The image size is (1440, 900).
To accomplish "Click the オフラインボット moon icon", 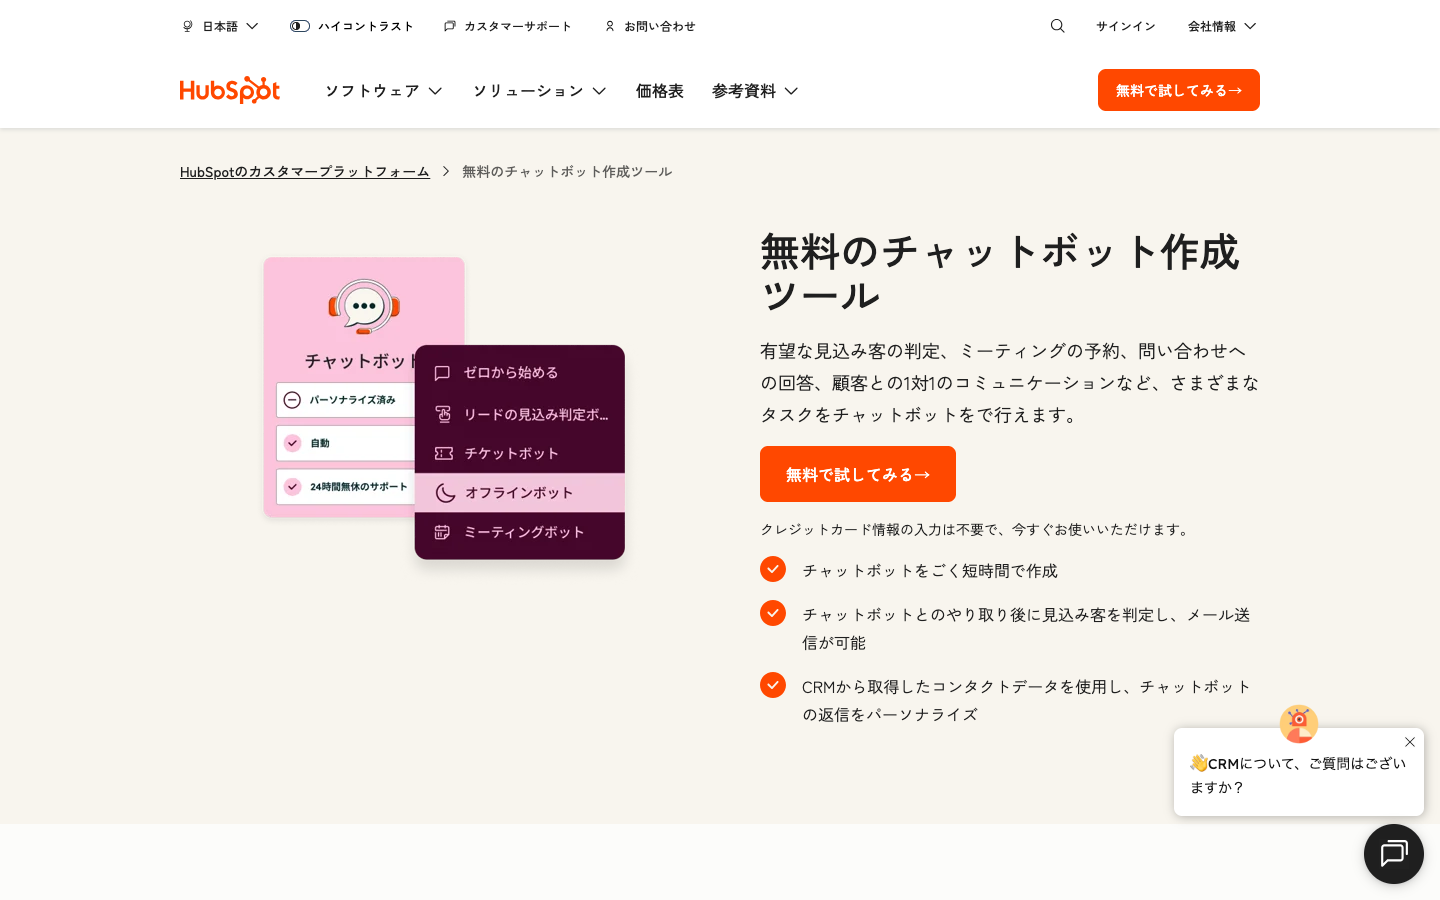I will click(442, 493).
